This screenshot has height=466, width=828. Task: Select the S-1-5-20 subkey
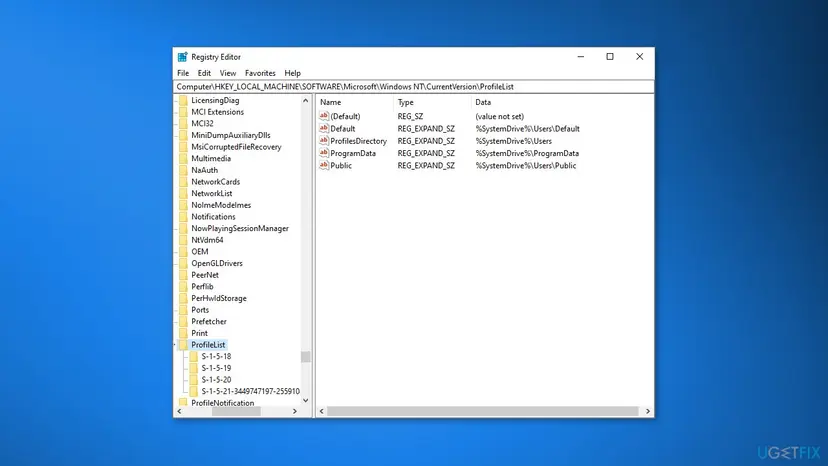pos(216,379)
